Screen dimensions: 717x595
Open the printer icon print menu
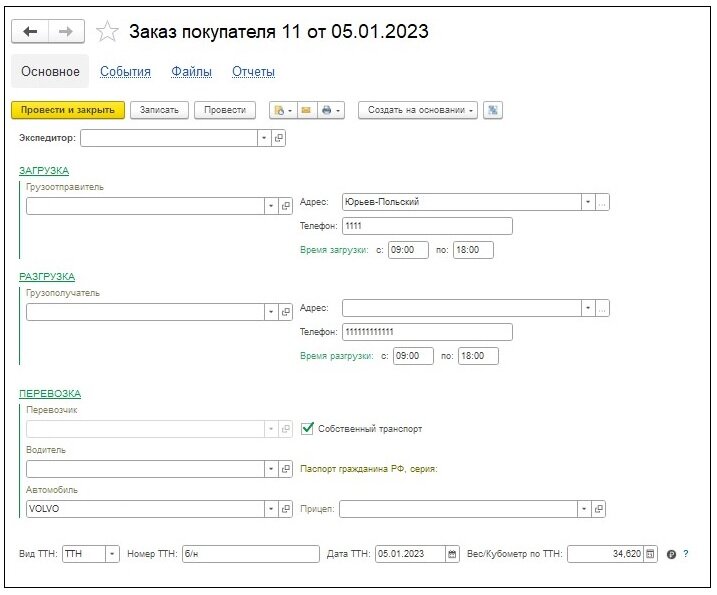pos(331,110)
